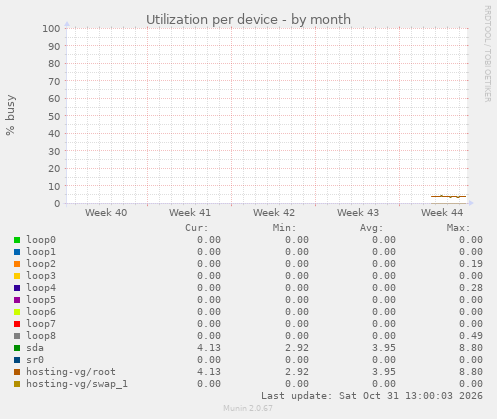This screenshot has width=497, height=419.
Task: Click sda min value 2.92
Action: coord(297,348)
